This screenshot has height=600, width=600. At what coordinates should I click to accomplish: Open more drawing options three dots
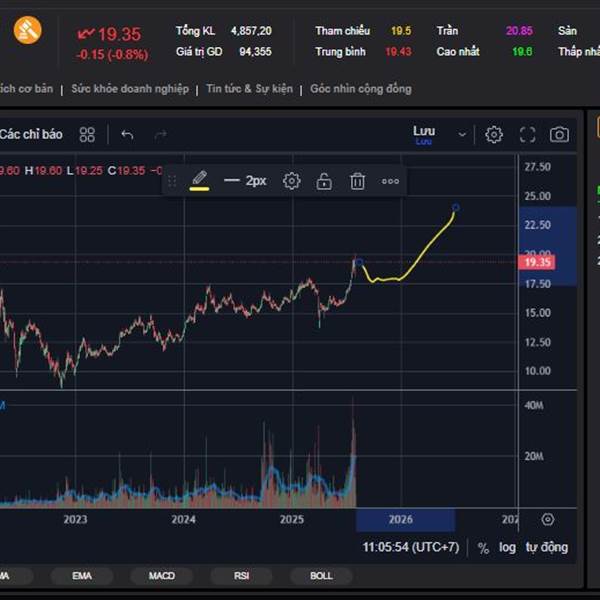point(390,181)
